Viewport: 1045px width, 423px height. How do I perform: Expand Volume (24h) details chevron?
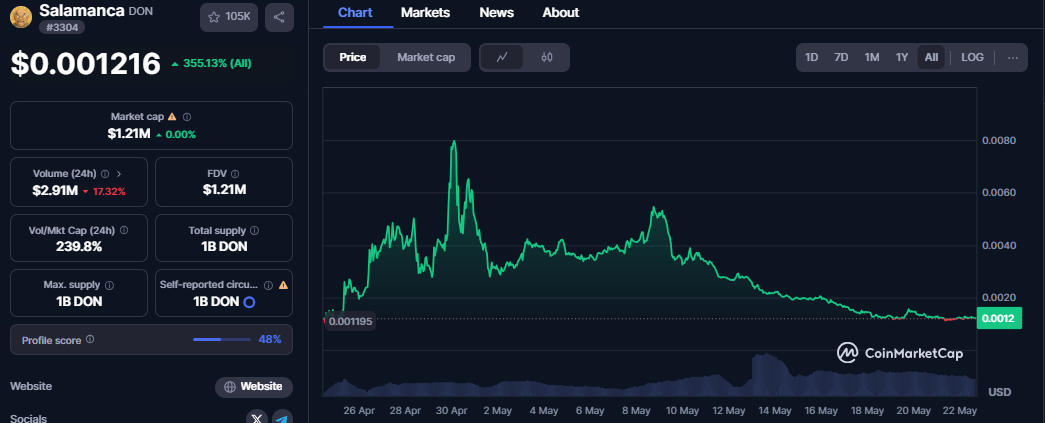click(119, 173)
